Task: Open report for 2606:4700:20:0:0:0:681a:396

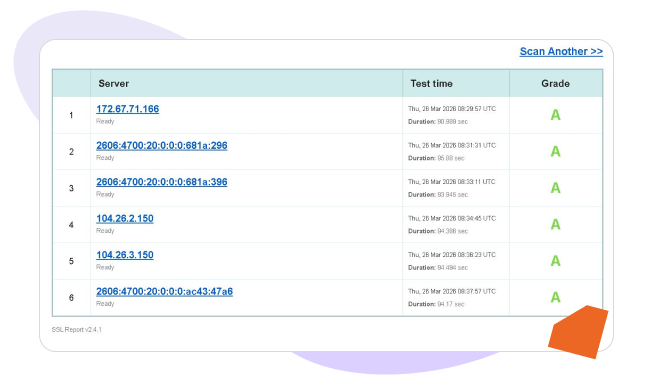Action: tap(162, 182)
